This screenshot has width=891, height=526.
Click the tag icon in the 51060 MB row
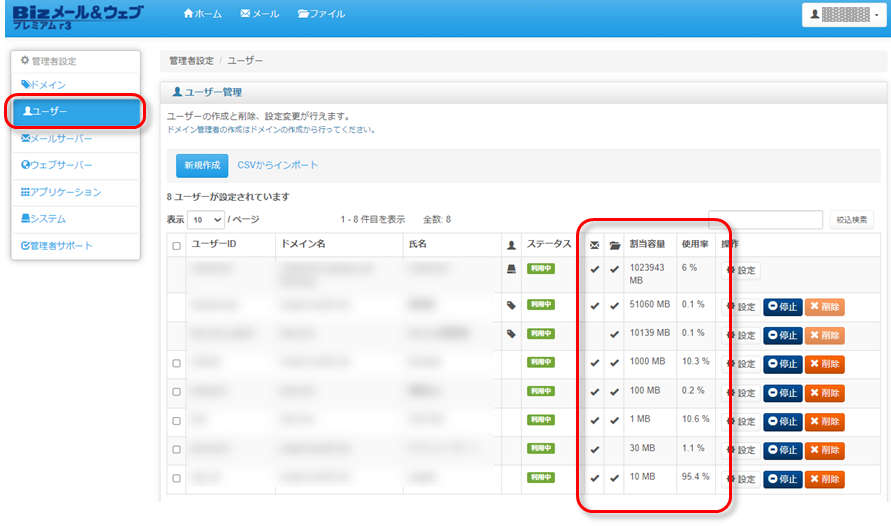click(512, 305)
